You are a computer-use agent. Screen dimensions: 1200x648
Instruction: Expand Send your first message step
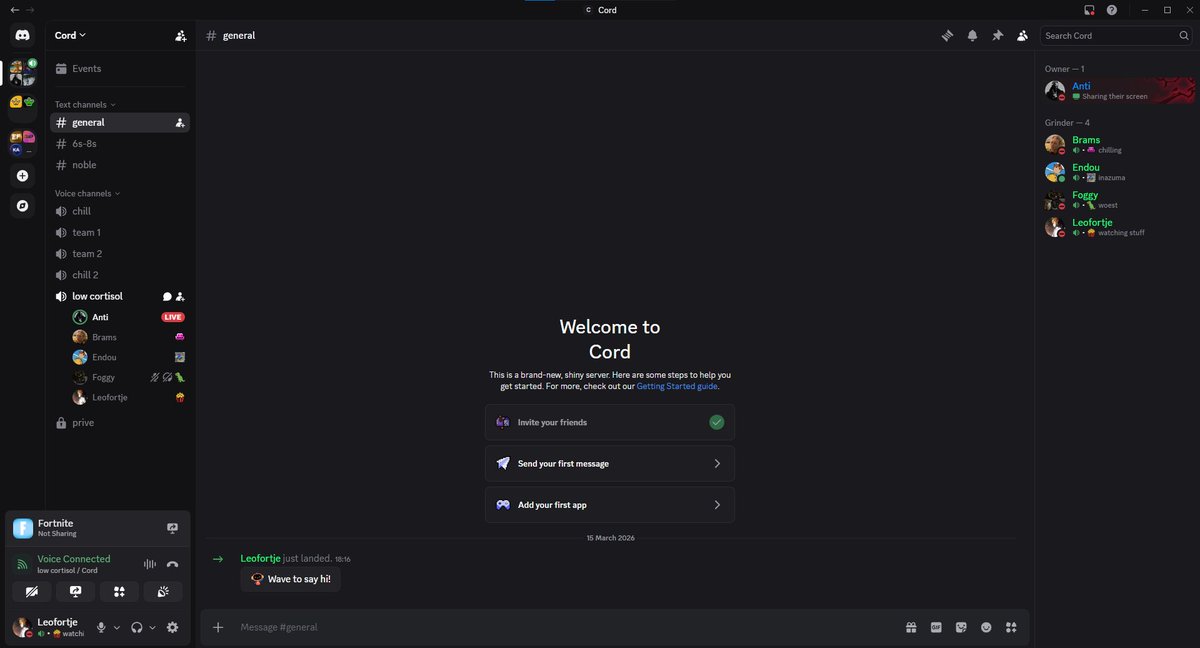click(610, 464)
